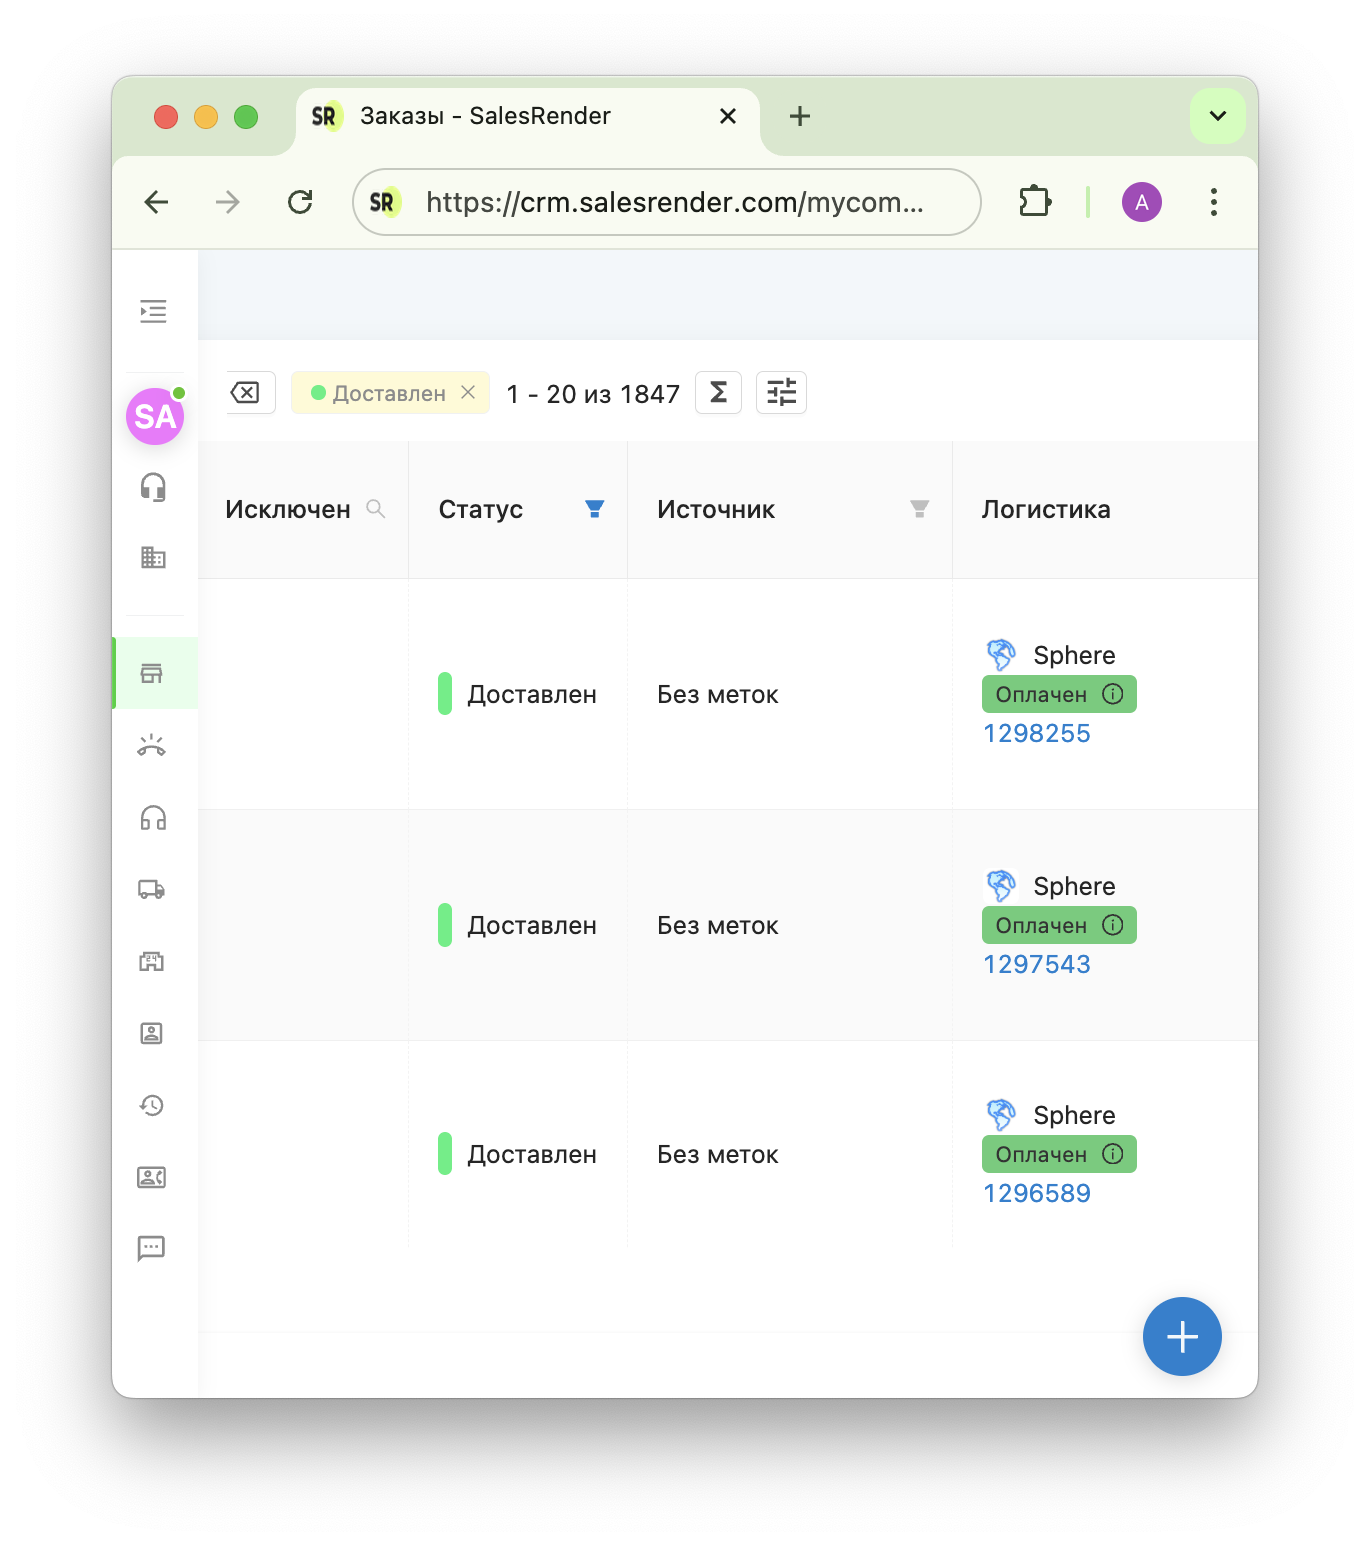Clear all filters with backspace icon

click(246, 392)
